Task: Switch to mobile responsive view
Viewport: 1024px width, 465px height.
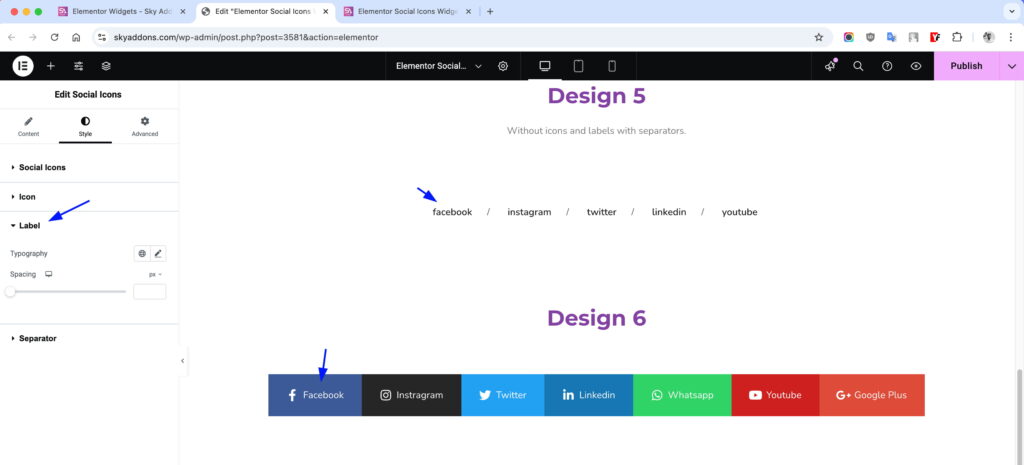Action: click(612, 66)
